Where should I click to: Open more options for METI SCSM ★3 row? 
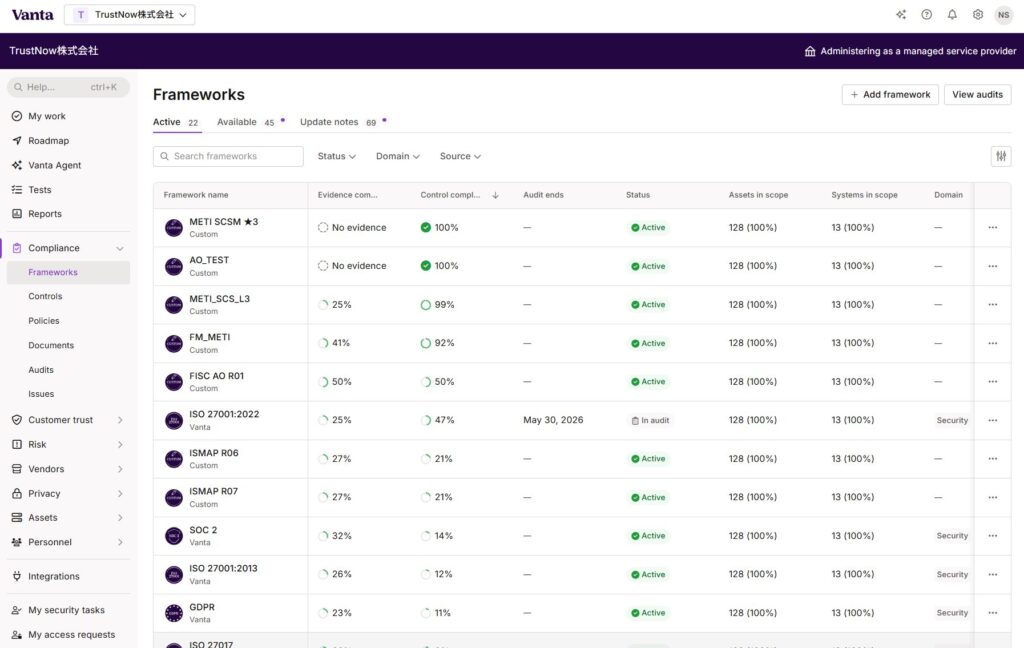992,227
